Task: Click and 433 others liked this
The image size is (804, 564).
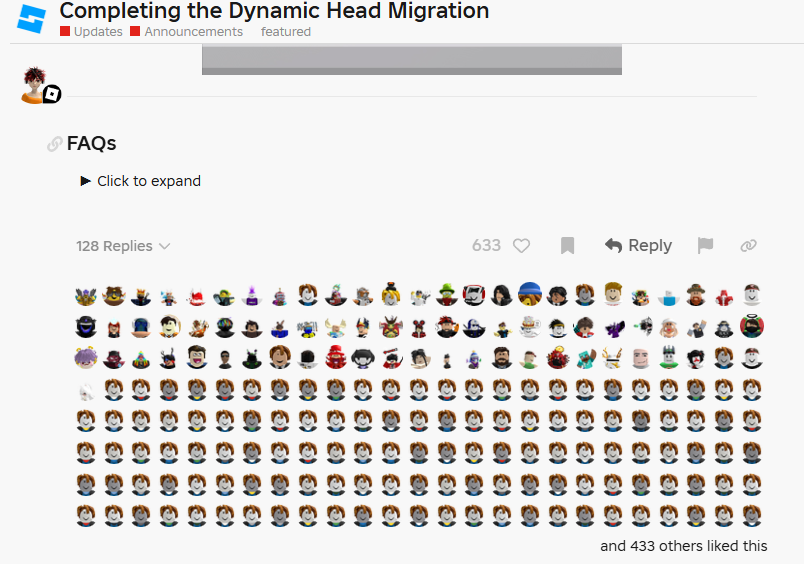Action: 684,546
